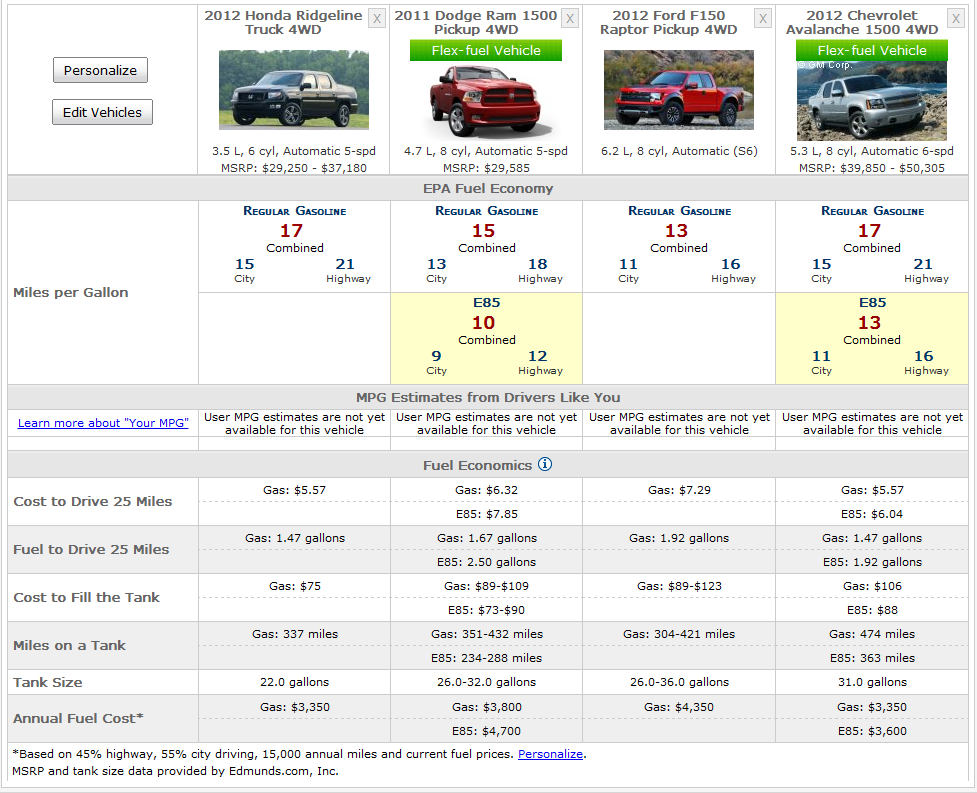Click the EPA Fuel Economy section header
977x793 pixels.
point(488,188)
